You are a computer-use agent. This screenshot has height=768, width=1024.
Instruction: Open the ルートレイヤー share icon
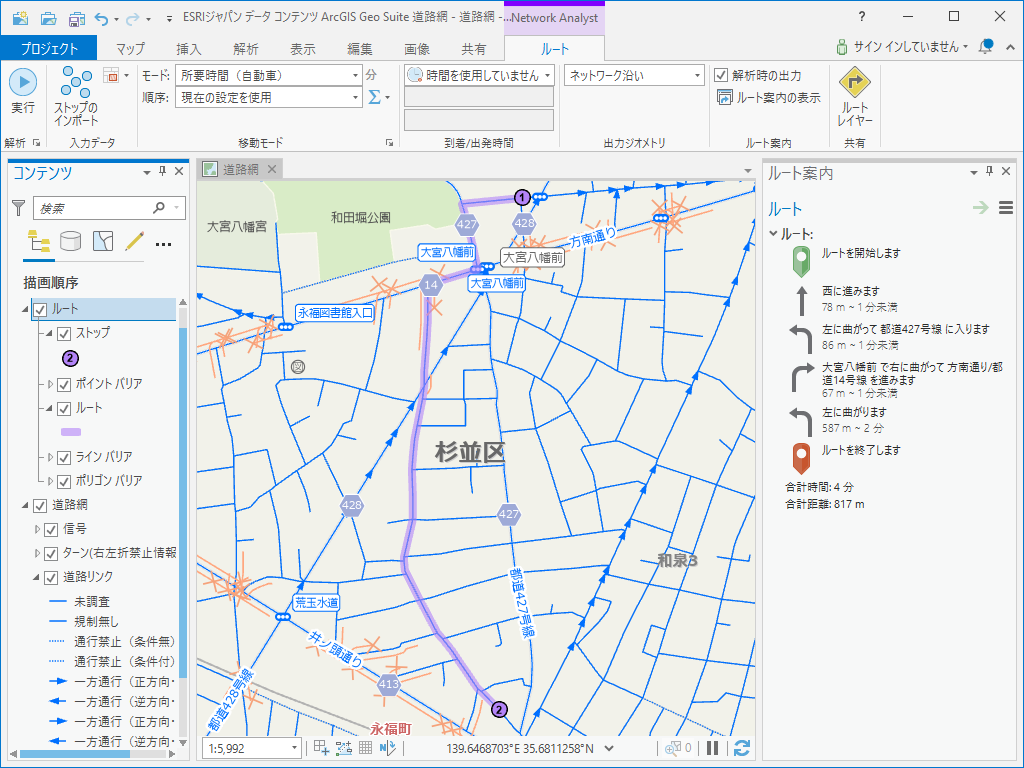click(x=855, y=82)
